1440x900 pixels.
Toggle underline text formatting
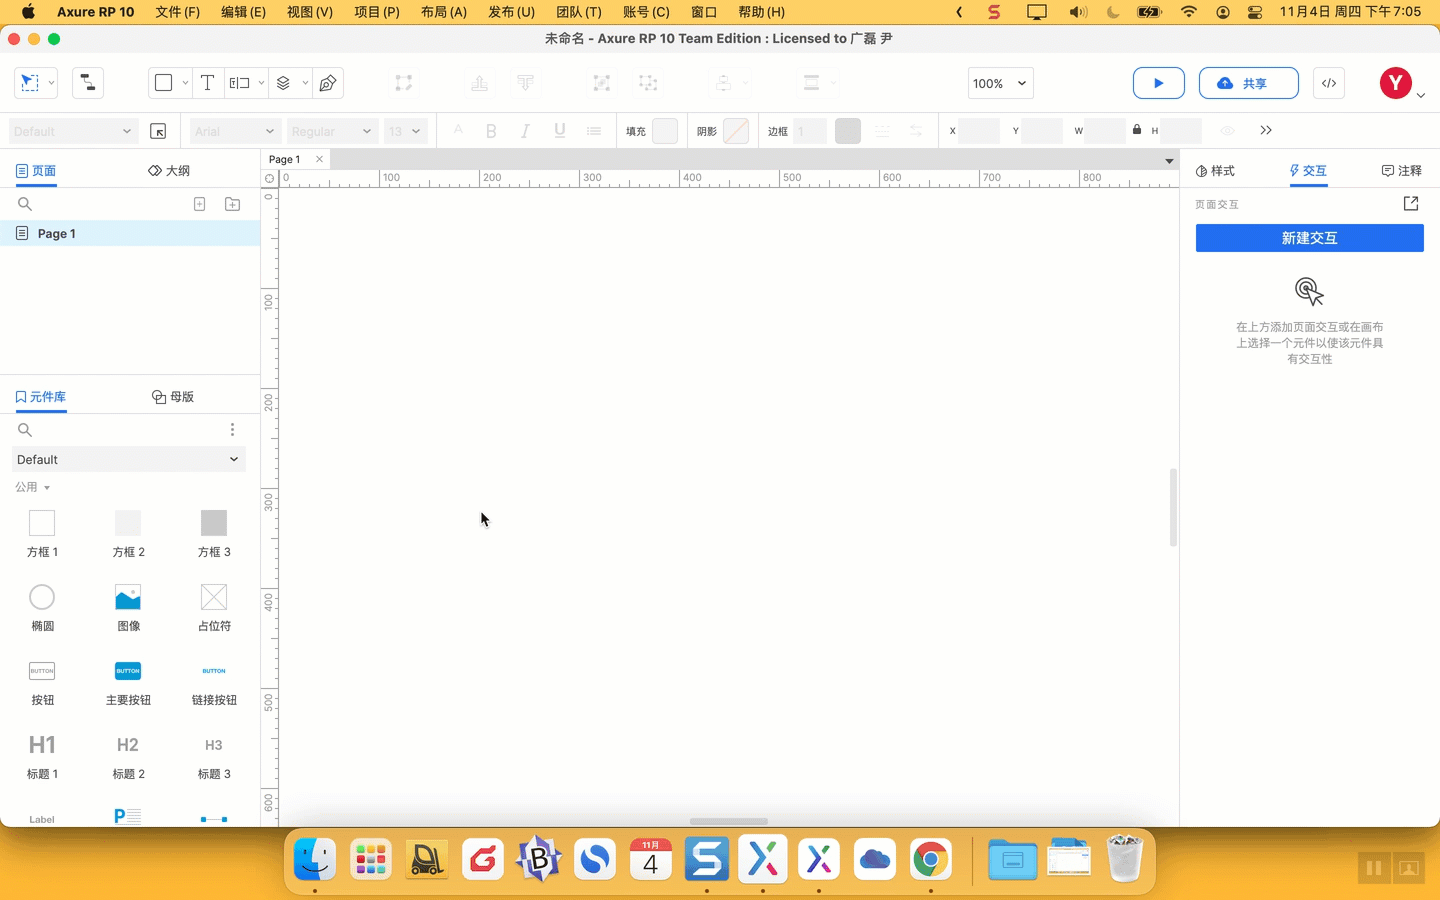coord(560,131)
